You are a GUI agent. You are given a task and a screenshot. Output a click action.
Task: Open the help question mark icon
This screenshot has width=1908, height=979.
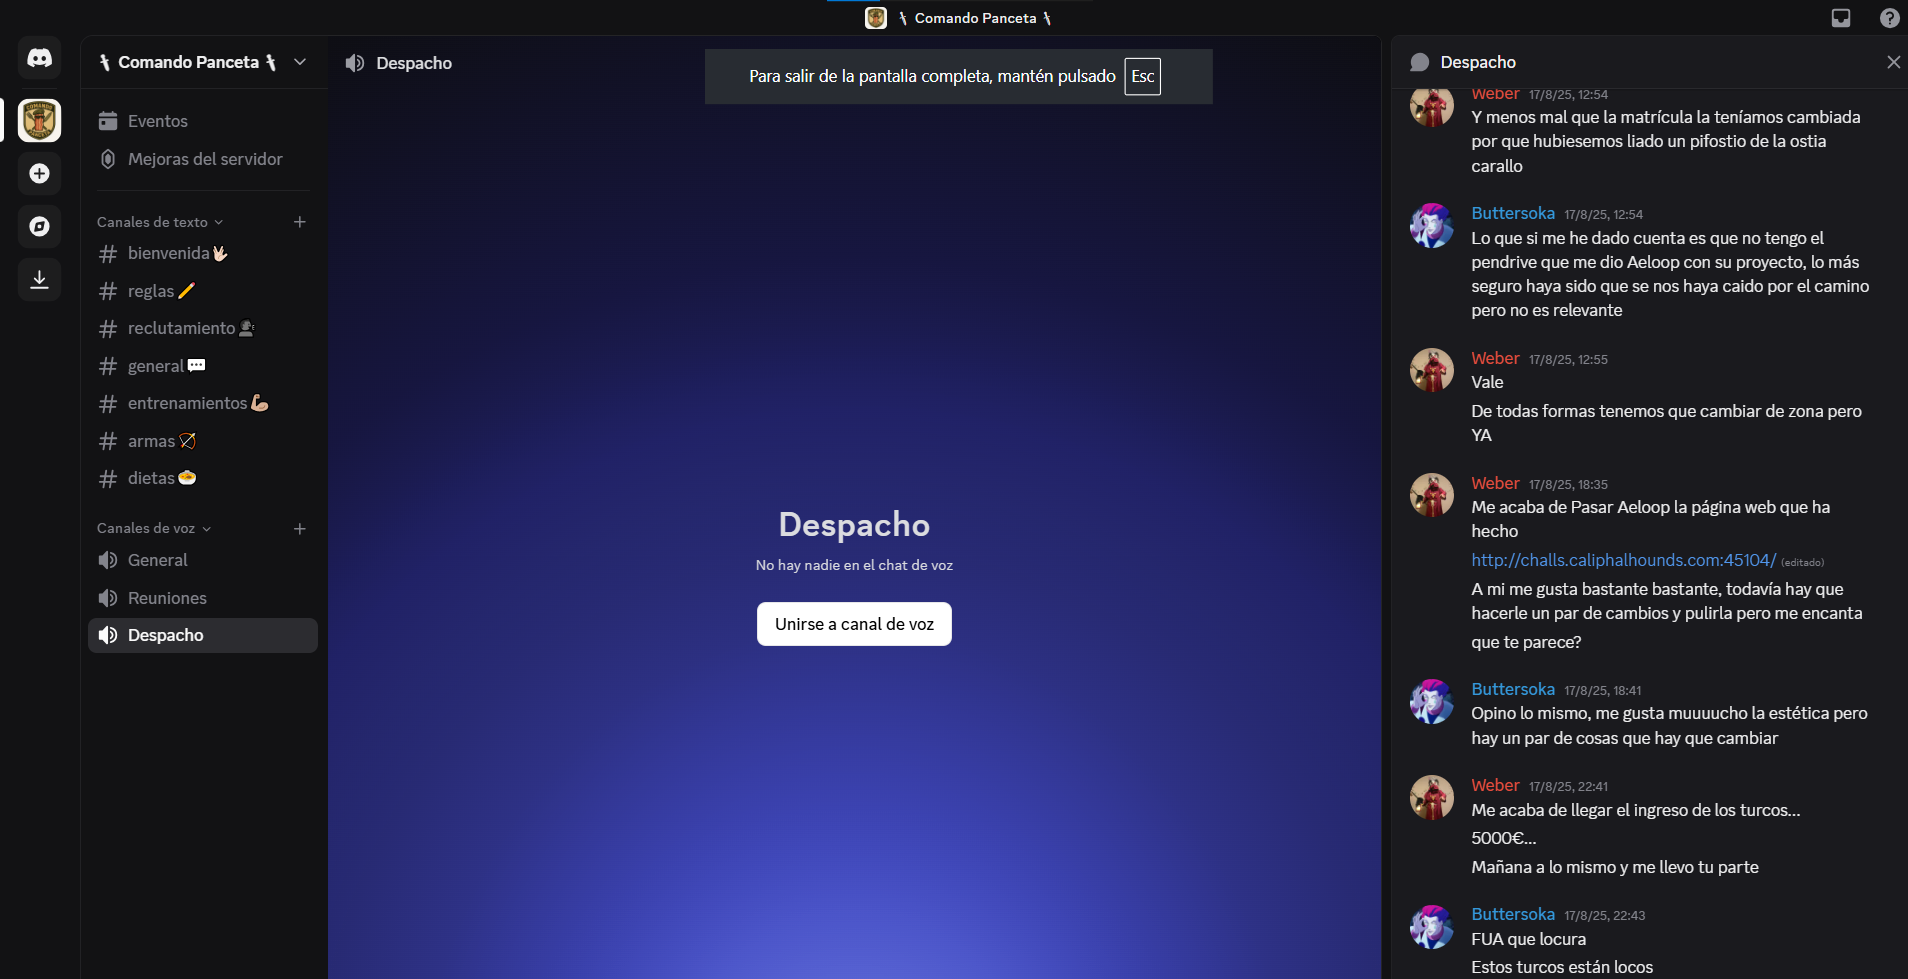pos(1889,18)
